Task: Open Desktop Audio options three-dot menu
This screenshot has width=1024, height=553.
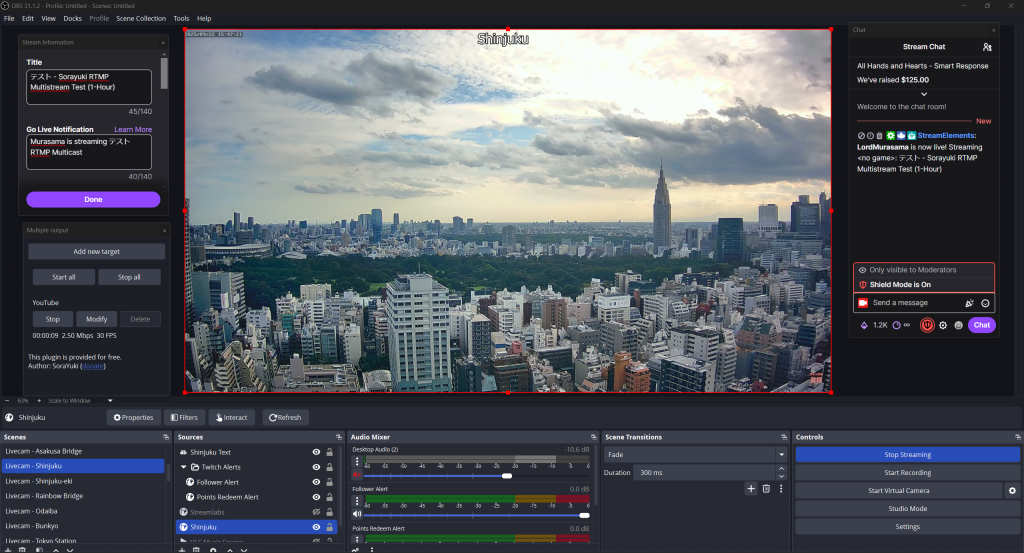Action: pos(357,462)
